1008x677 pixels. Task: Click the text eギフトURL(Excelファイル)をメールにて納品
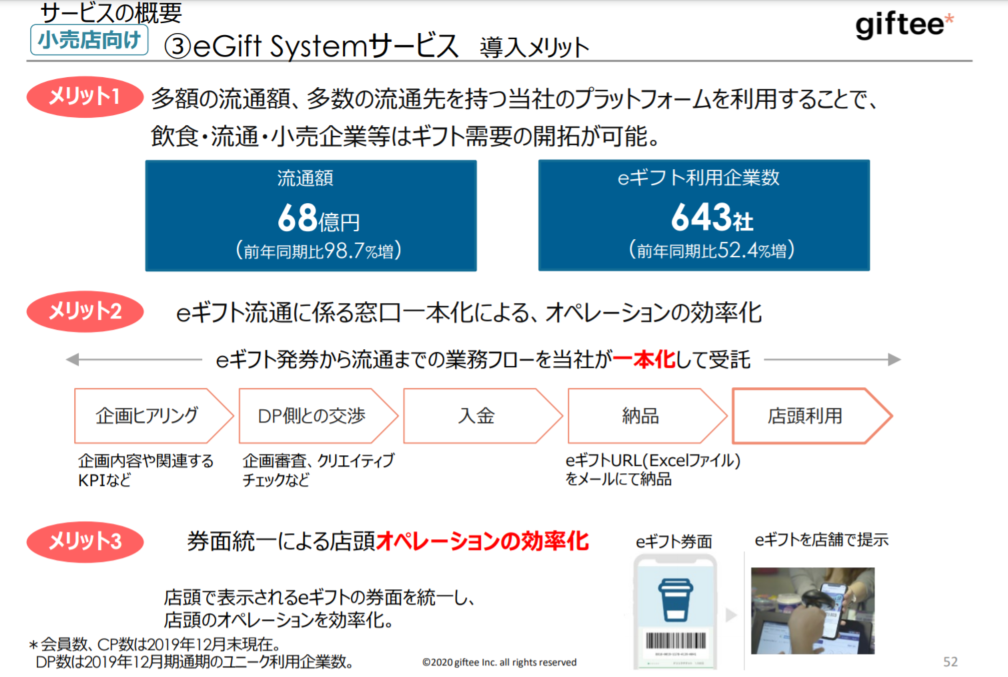click(653, 470)
